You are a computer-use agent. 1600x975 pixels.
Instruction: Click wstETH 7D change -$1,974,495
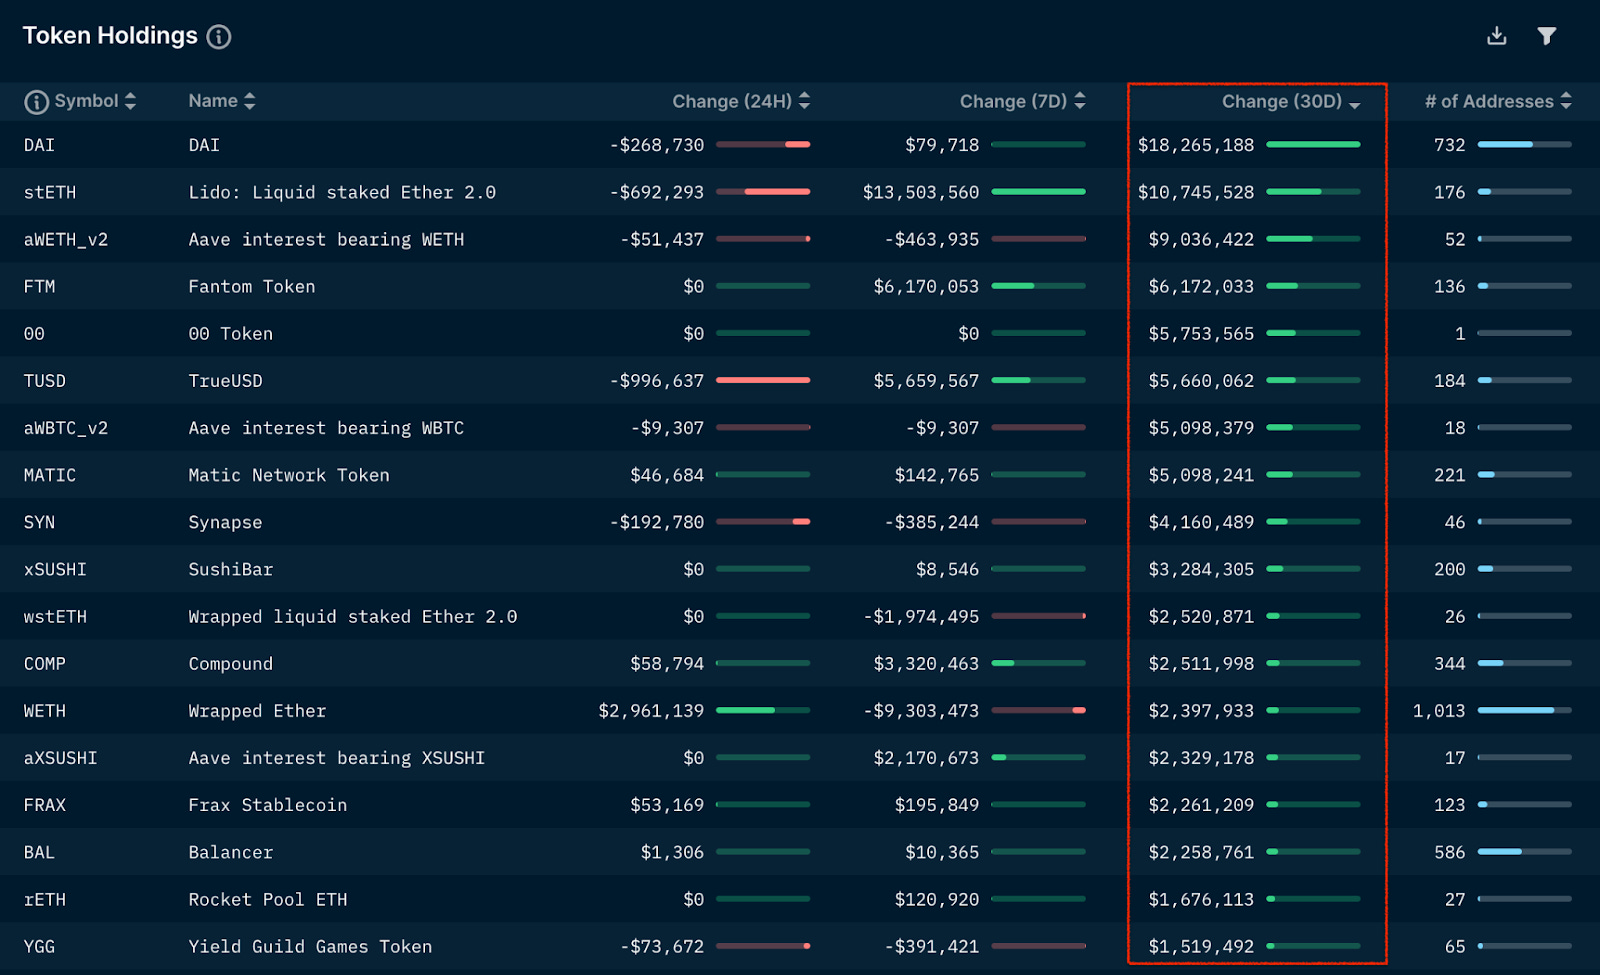tap(921, 616)
